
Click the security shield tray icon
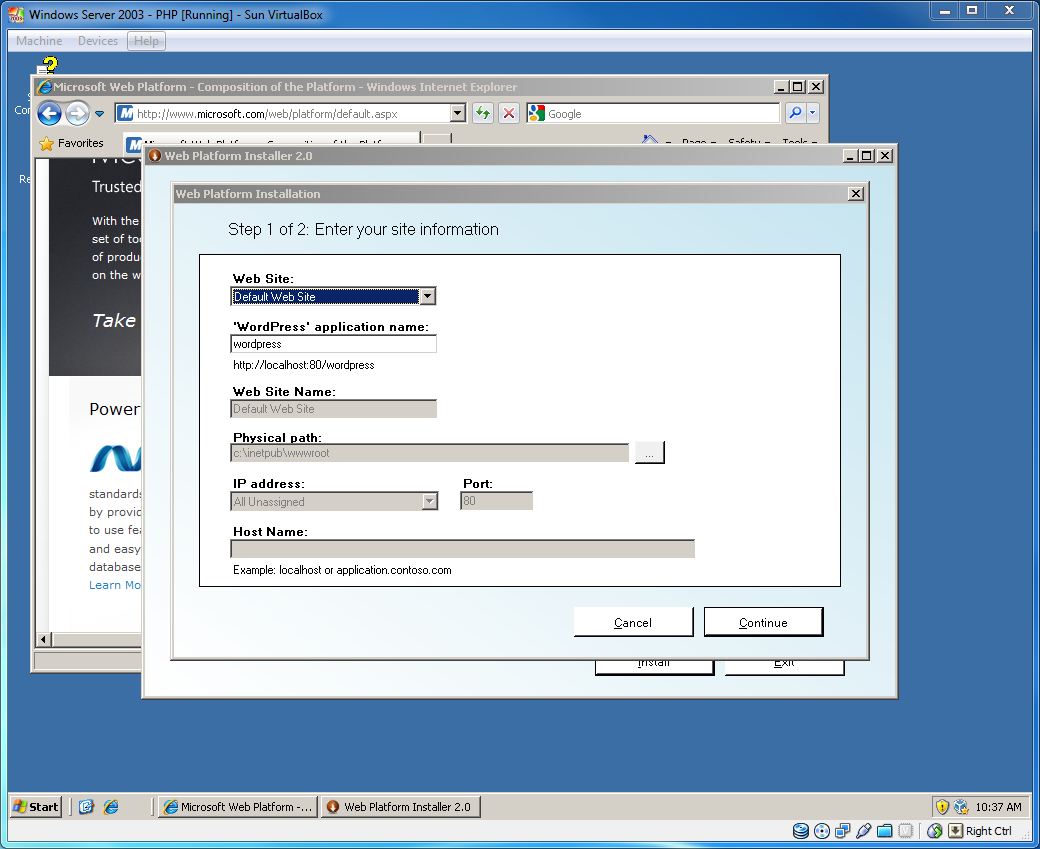pos(942,807)
